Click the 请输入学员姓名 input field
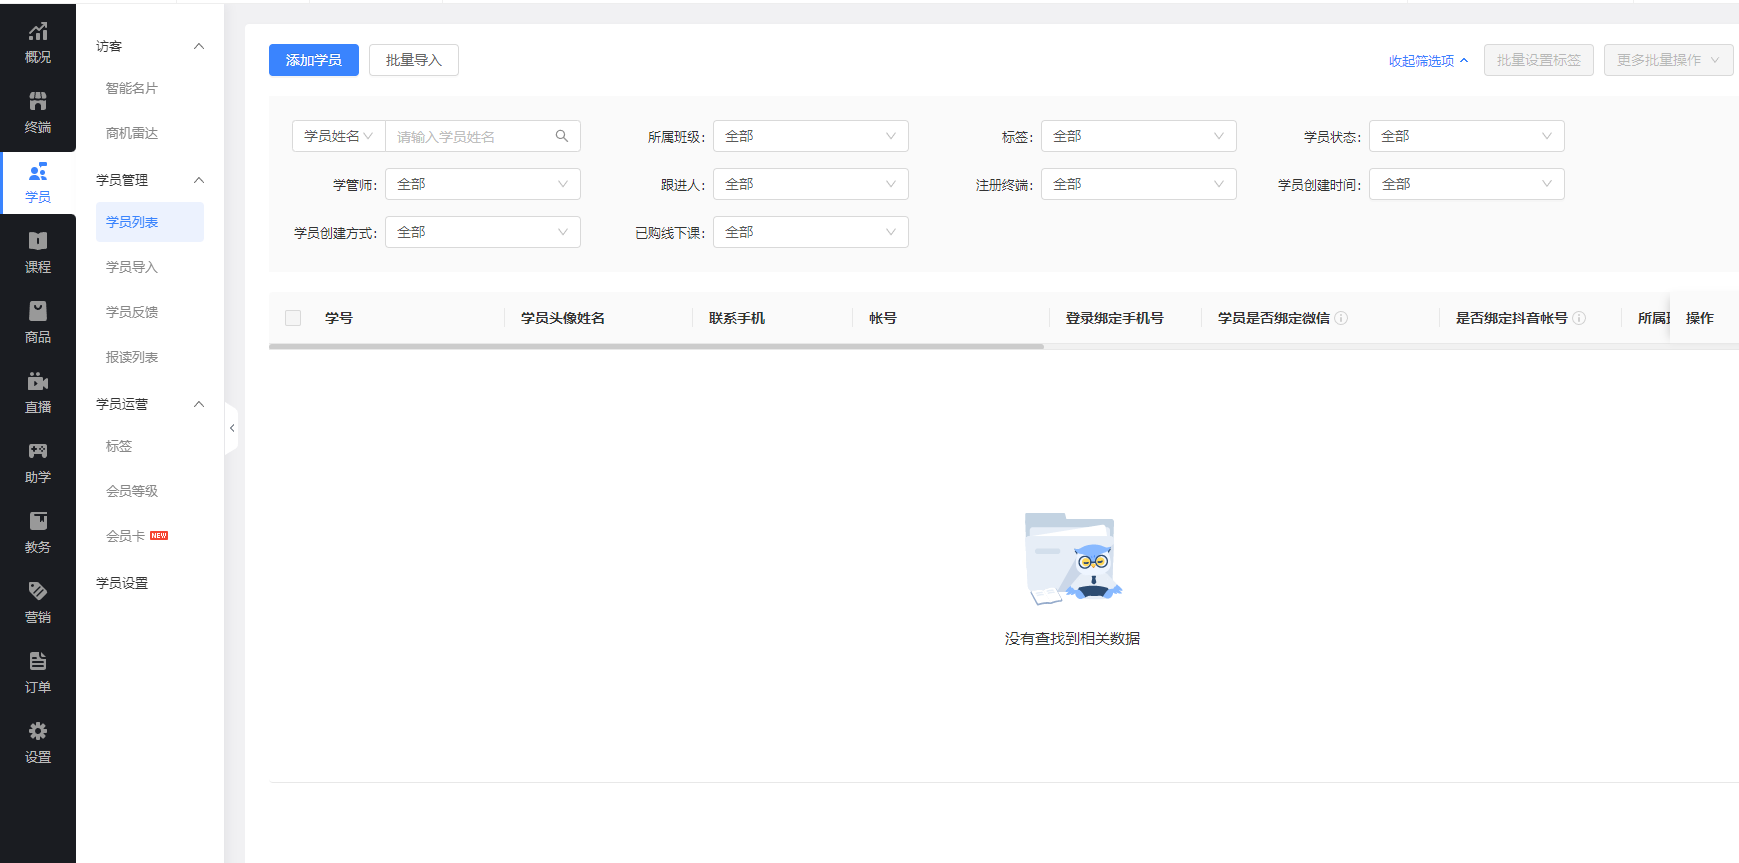 point(470,137)
